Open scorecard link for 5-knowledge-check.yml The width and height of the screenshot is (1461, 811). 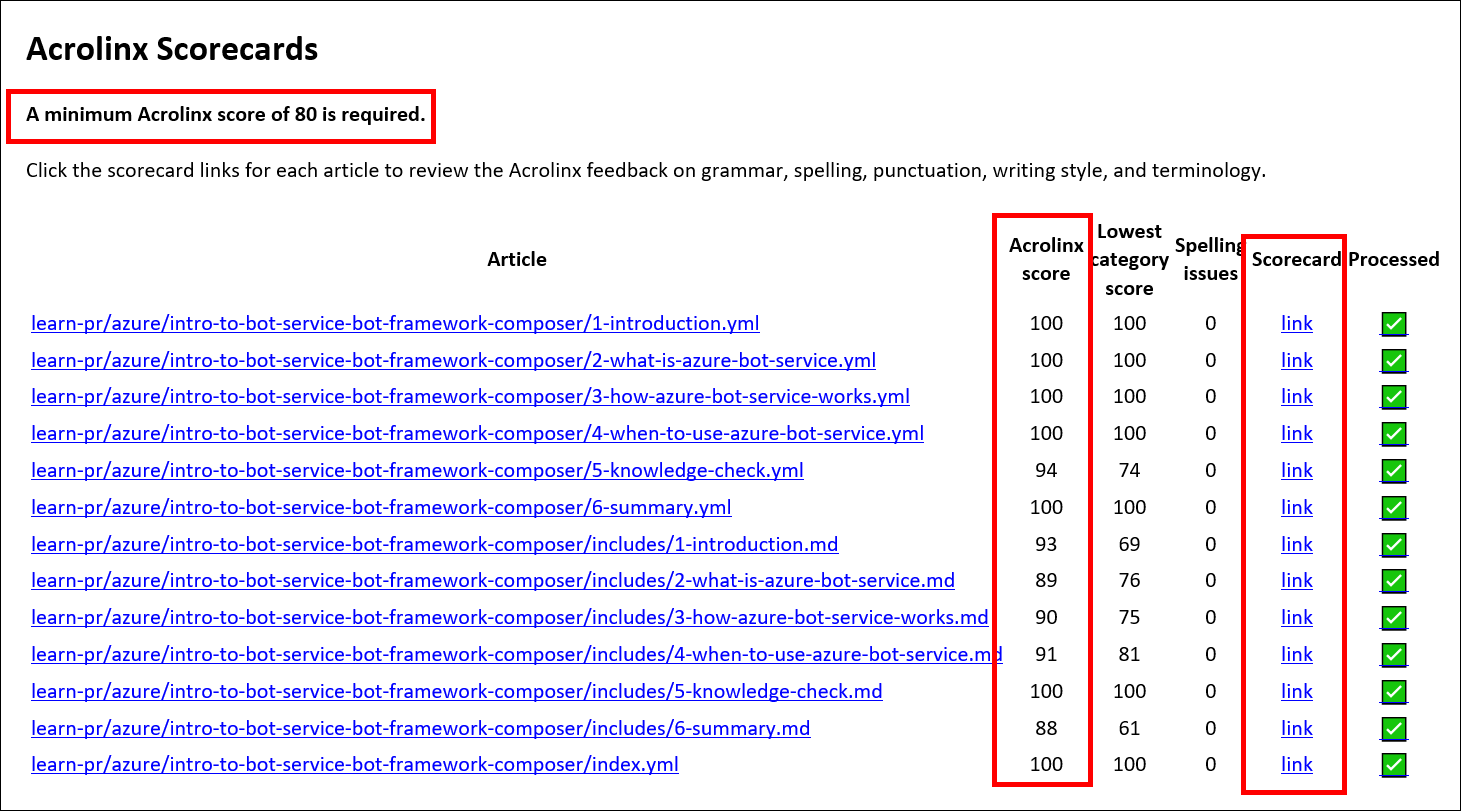coord(1297,470)
